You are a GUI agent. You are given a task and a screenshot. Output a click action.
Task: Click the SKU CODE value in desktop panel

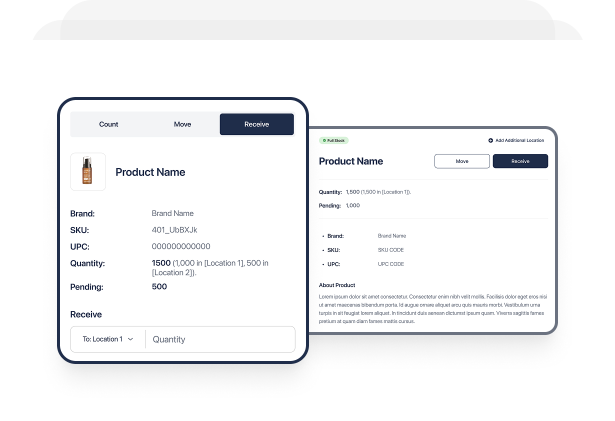[x=391, y=249]
